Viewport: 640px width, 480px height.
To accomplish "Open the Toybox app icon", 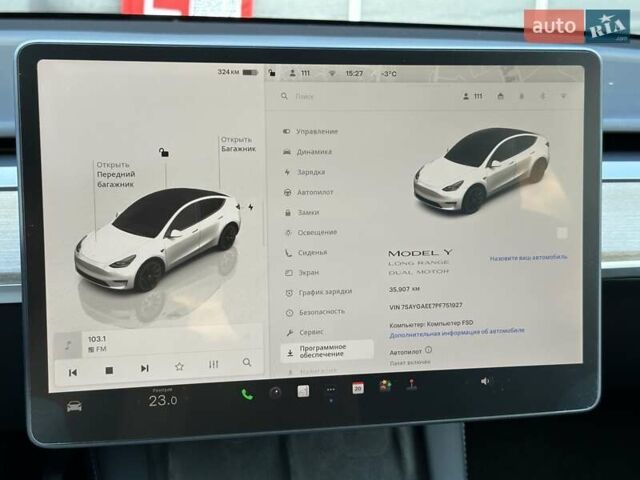I will coord(385,386).
